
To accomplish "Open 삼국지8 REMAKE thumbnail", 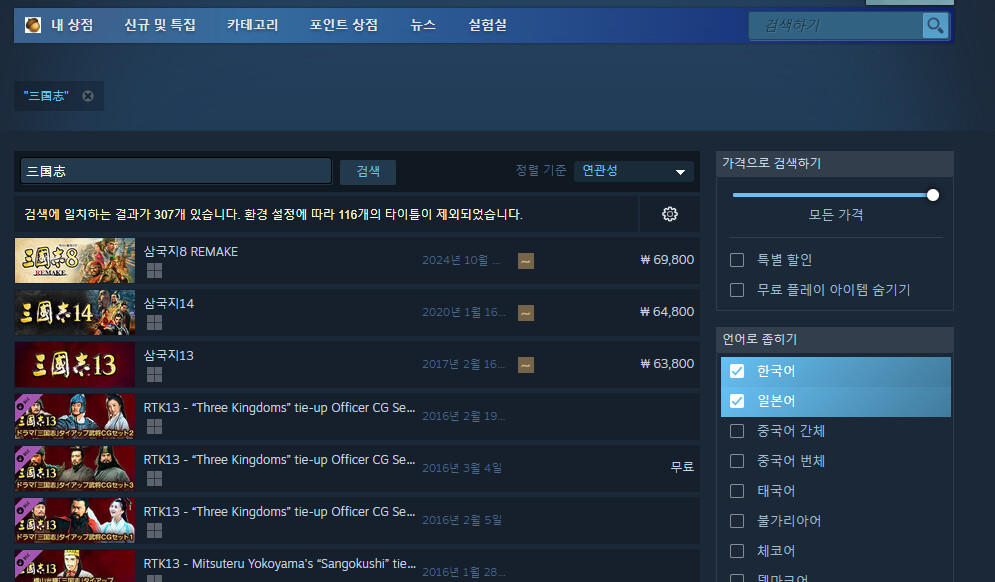I will (75, 260).
